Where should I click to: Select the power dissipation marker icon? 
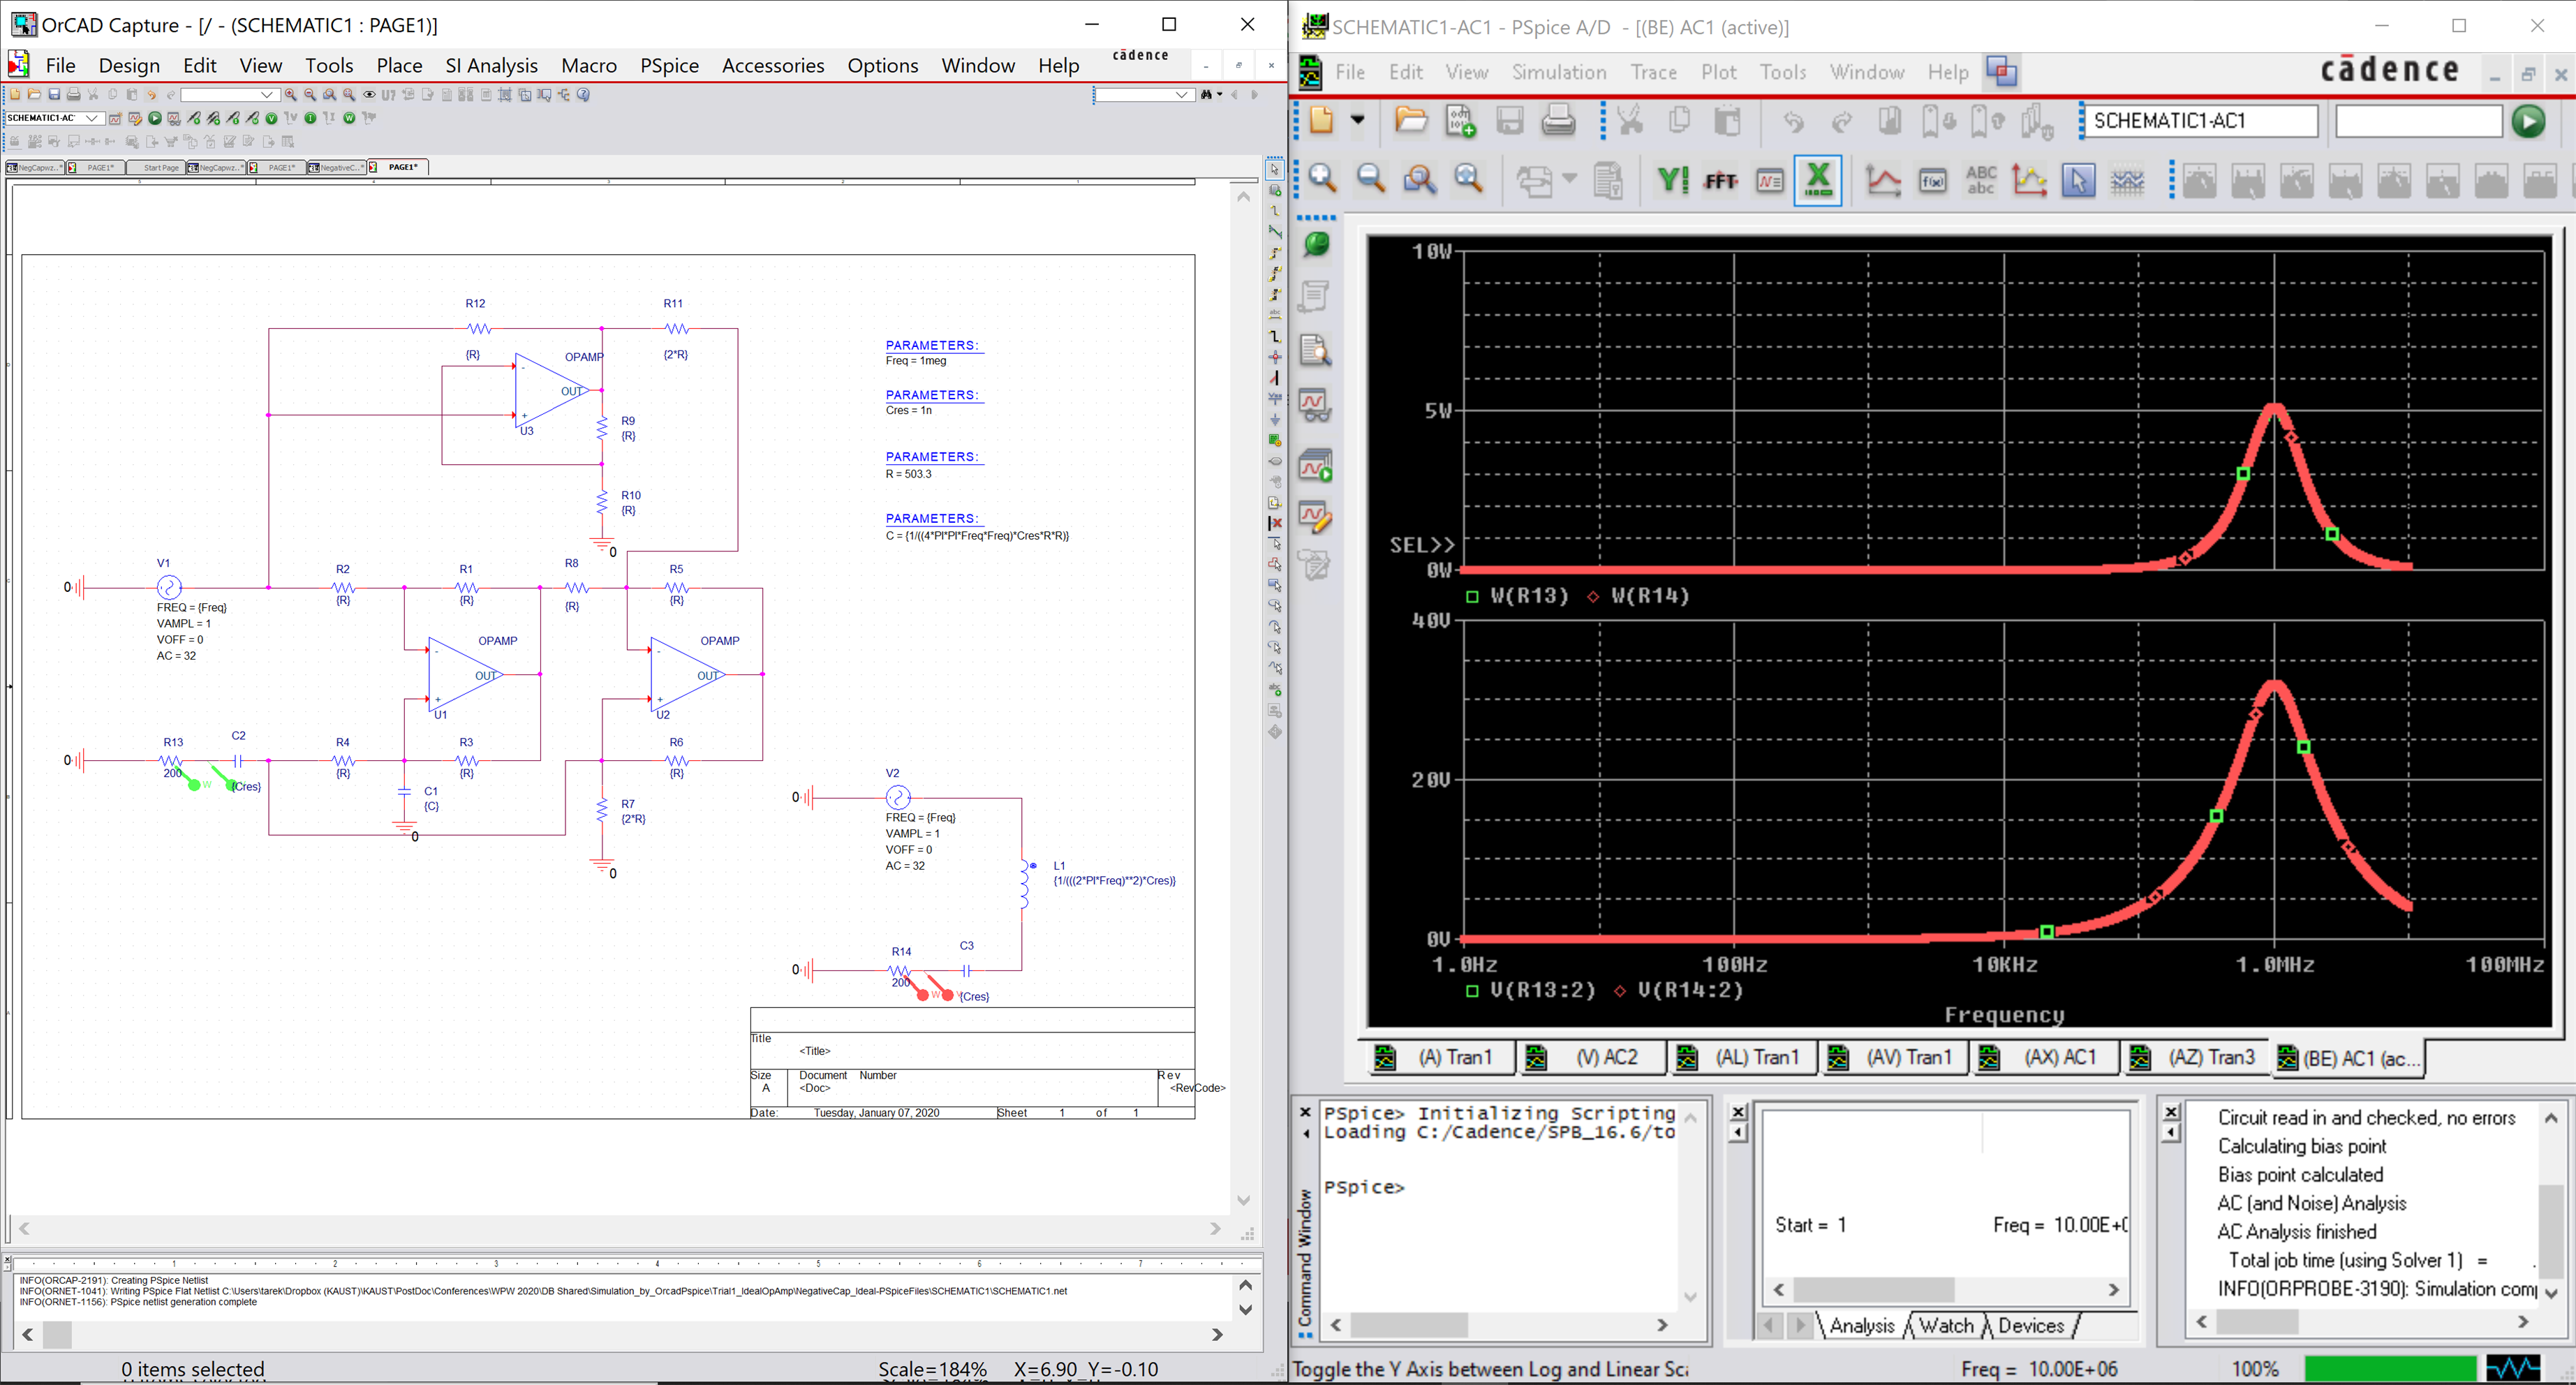[253, 119]
